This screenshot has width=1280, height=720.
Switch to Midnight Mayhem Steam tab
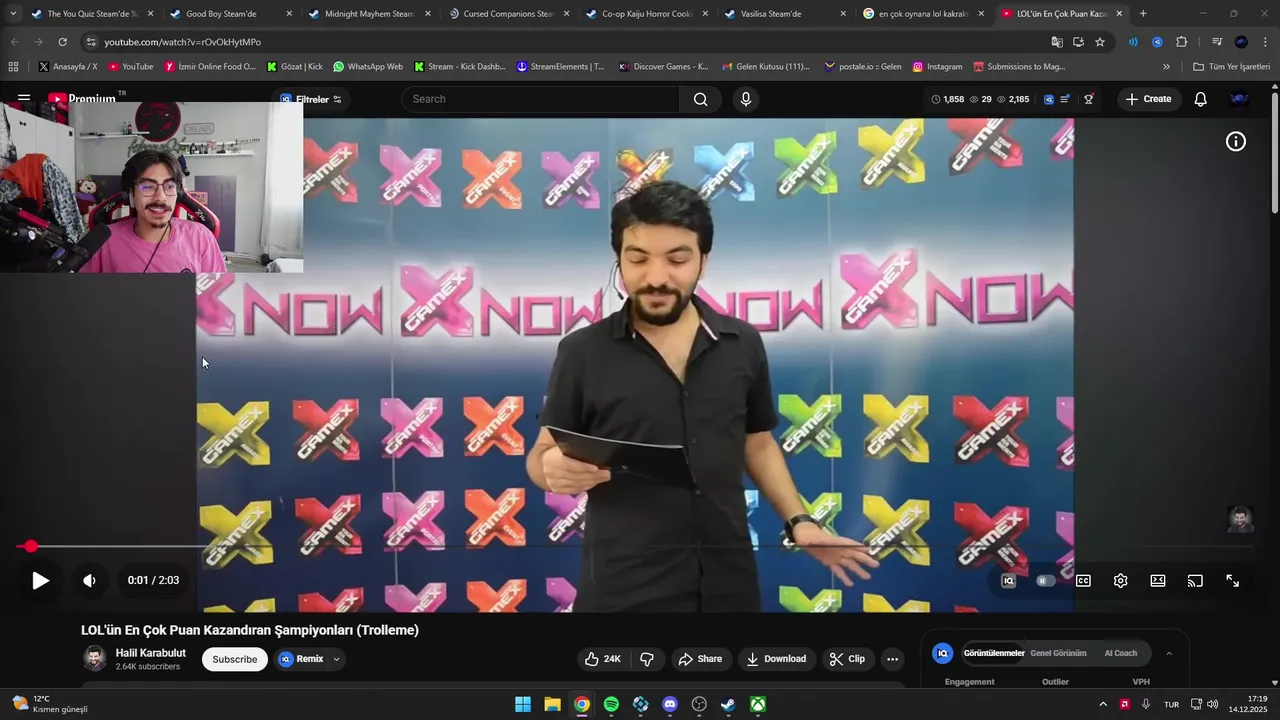coord(368,14)
